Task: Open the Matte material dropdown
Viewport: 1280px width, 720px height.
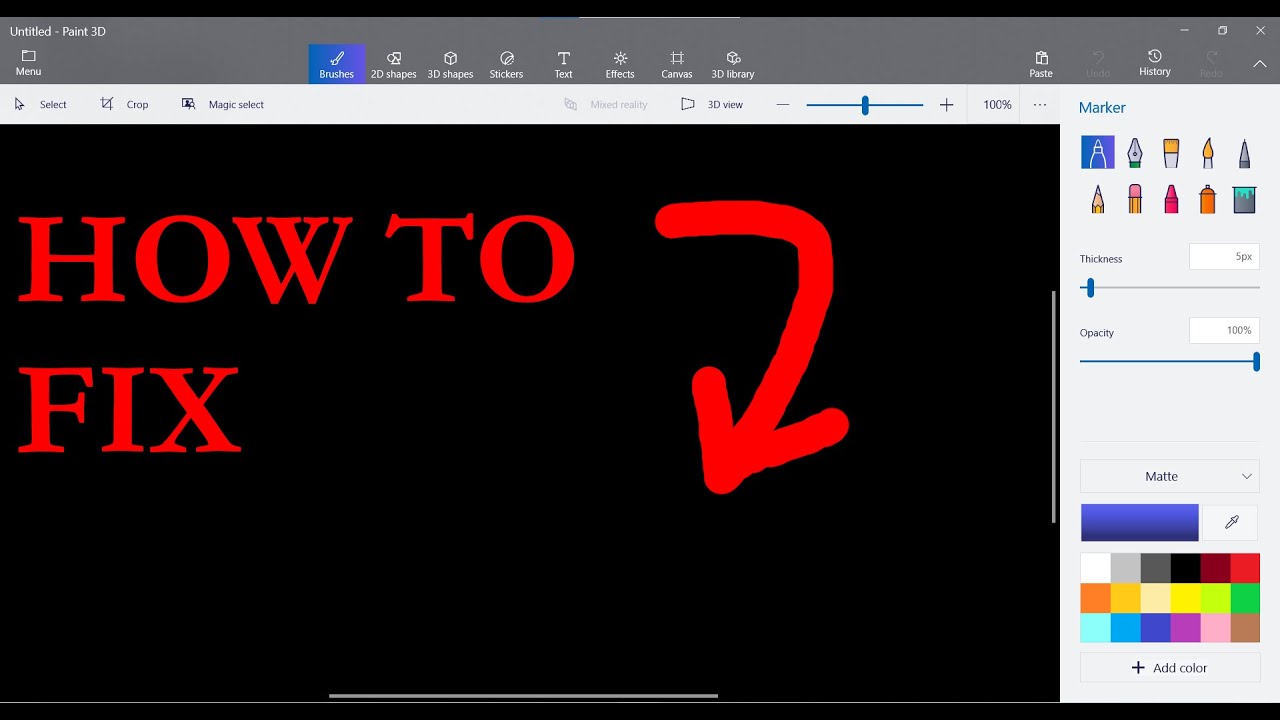Action: pos(1169,476)
